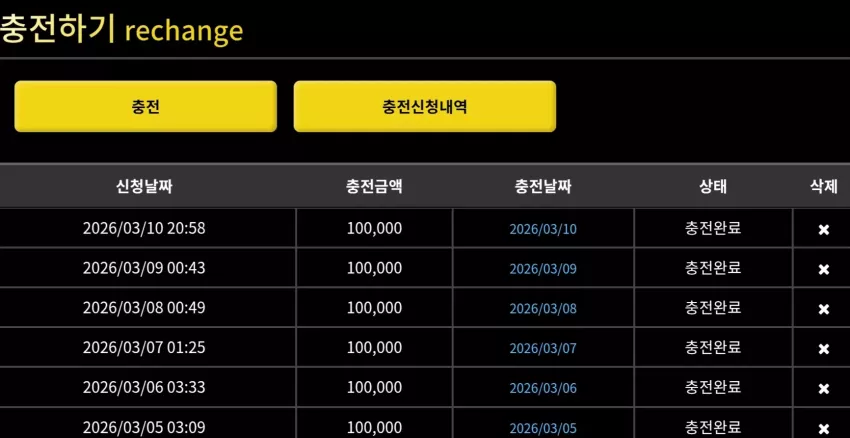
Task: Delete the 2026/03/09 00:43 recharge entry
Action: pyautogui.click(x=823, y=269)
